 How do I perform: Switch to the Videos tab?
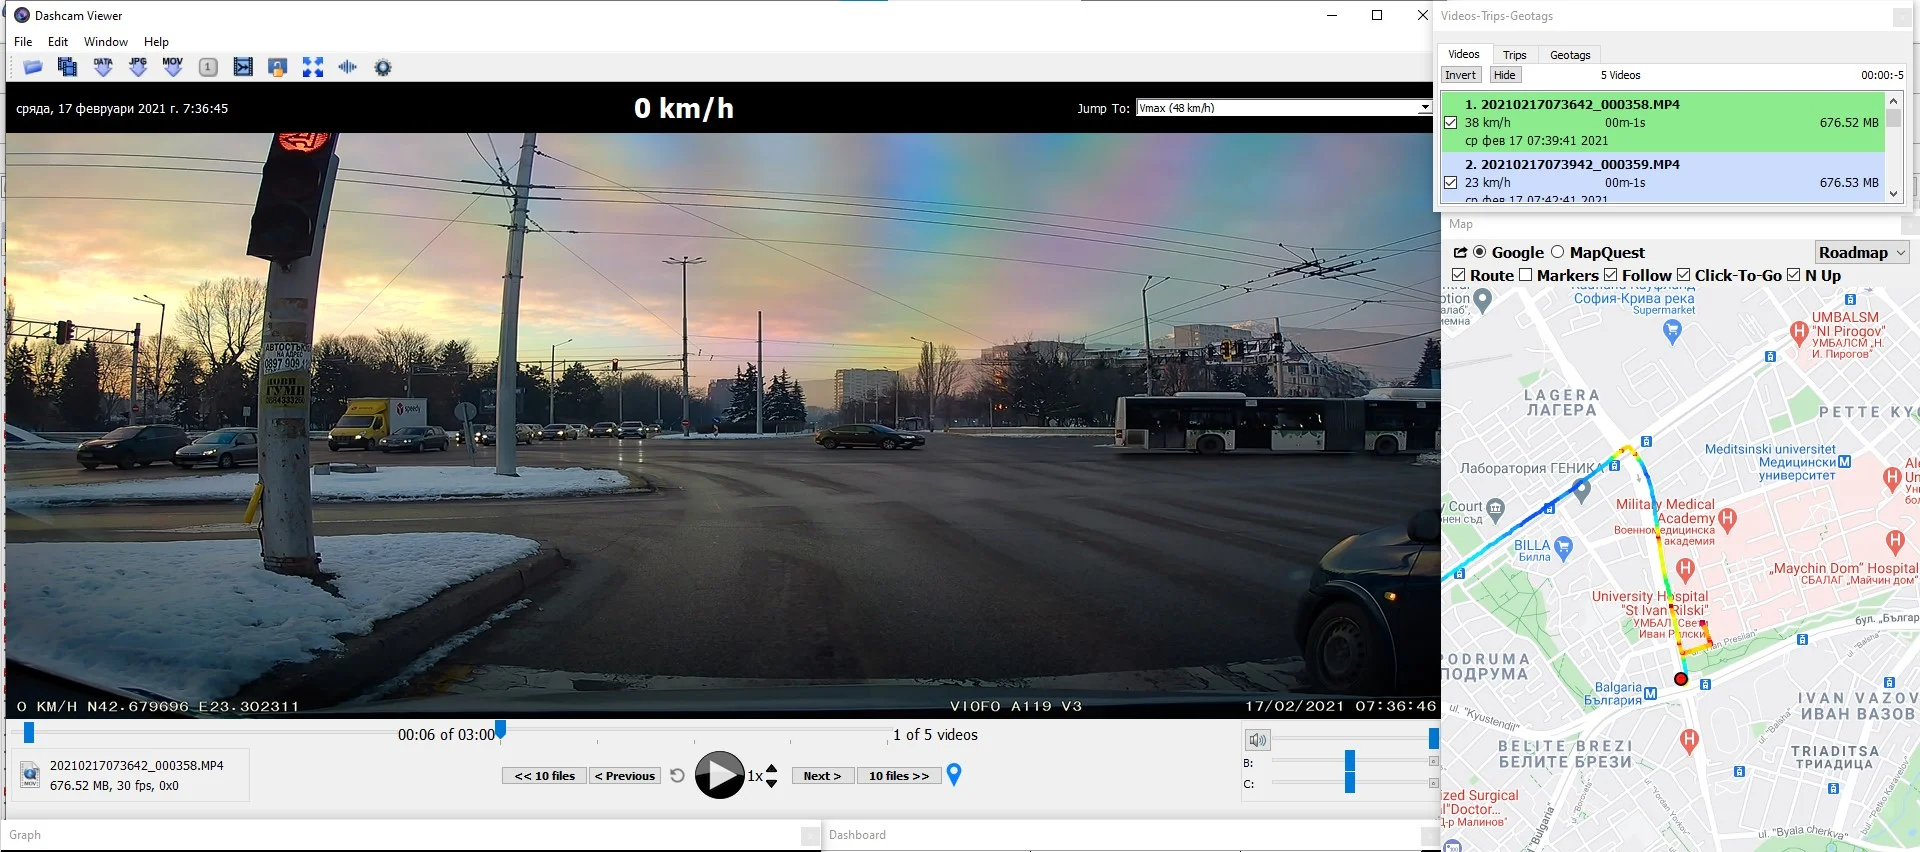tap(1464, 54)
